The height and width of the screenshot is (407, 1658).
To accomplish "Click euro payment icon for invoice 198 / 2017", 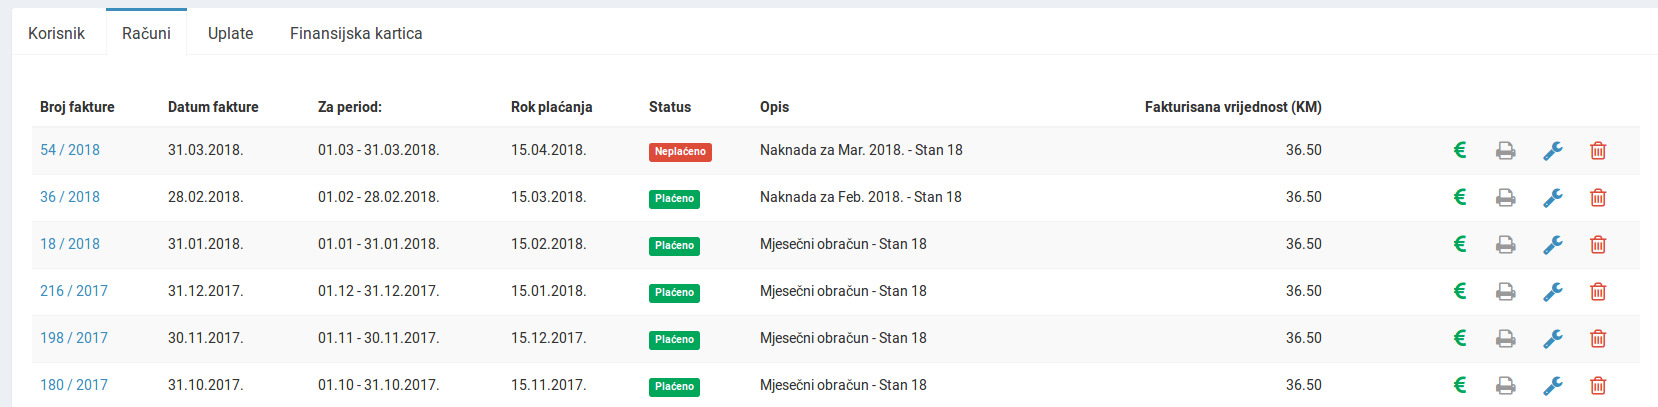I will click(1460, 338).
